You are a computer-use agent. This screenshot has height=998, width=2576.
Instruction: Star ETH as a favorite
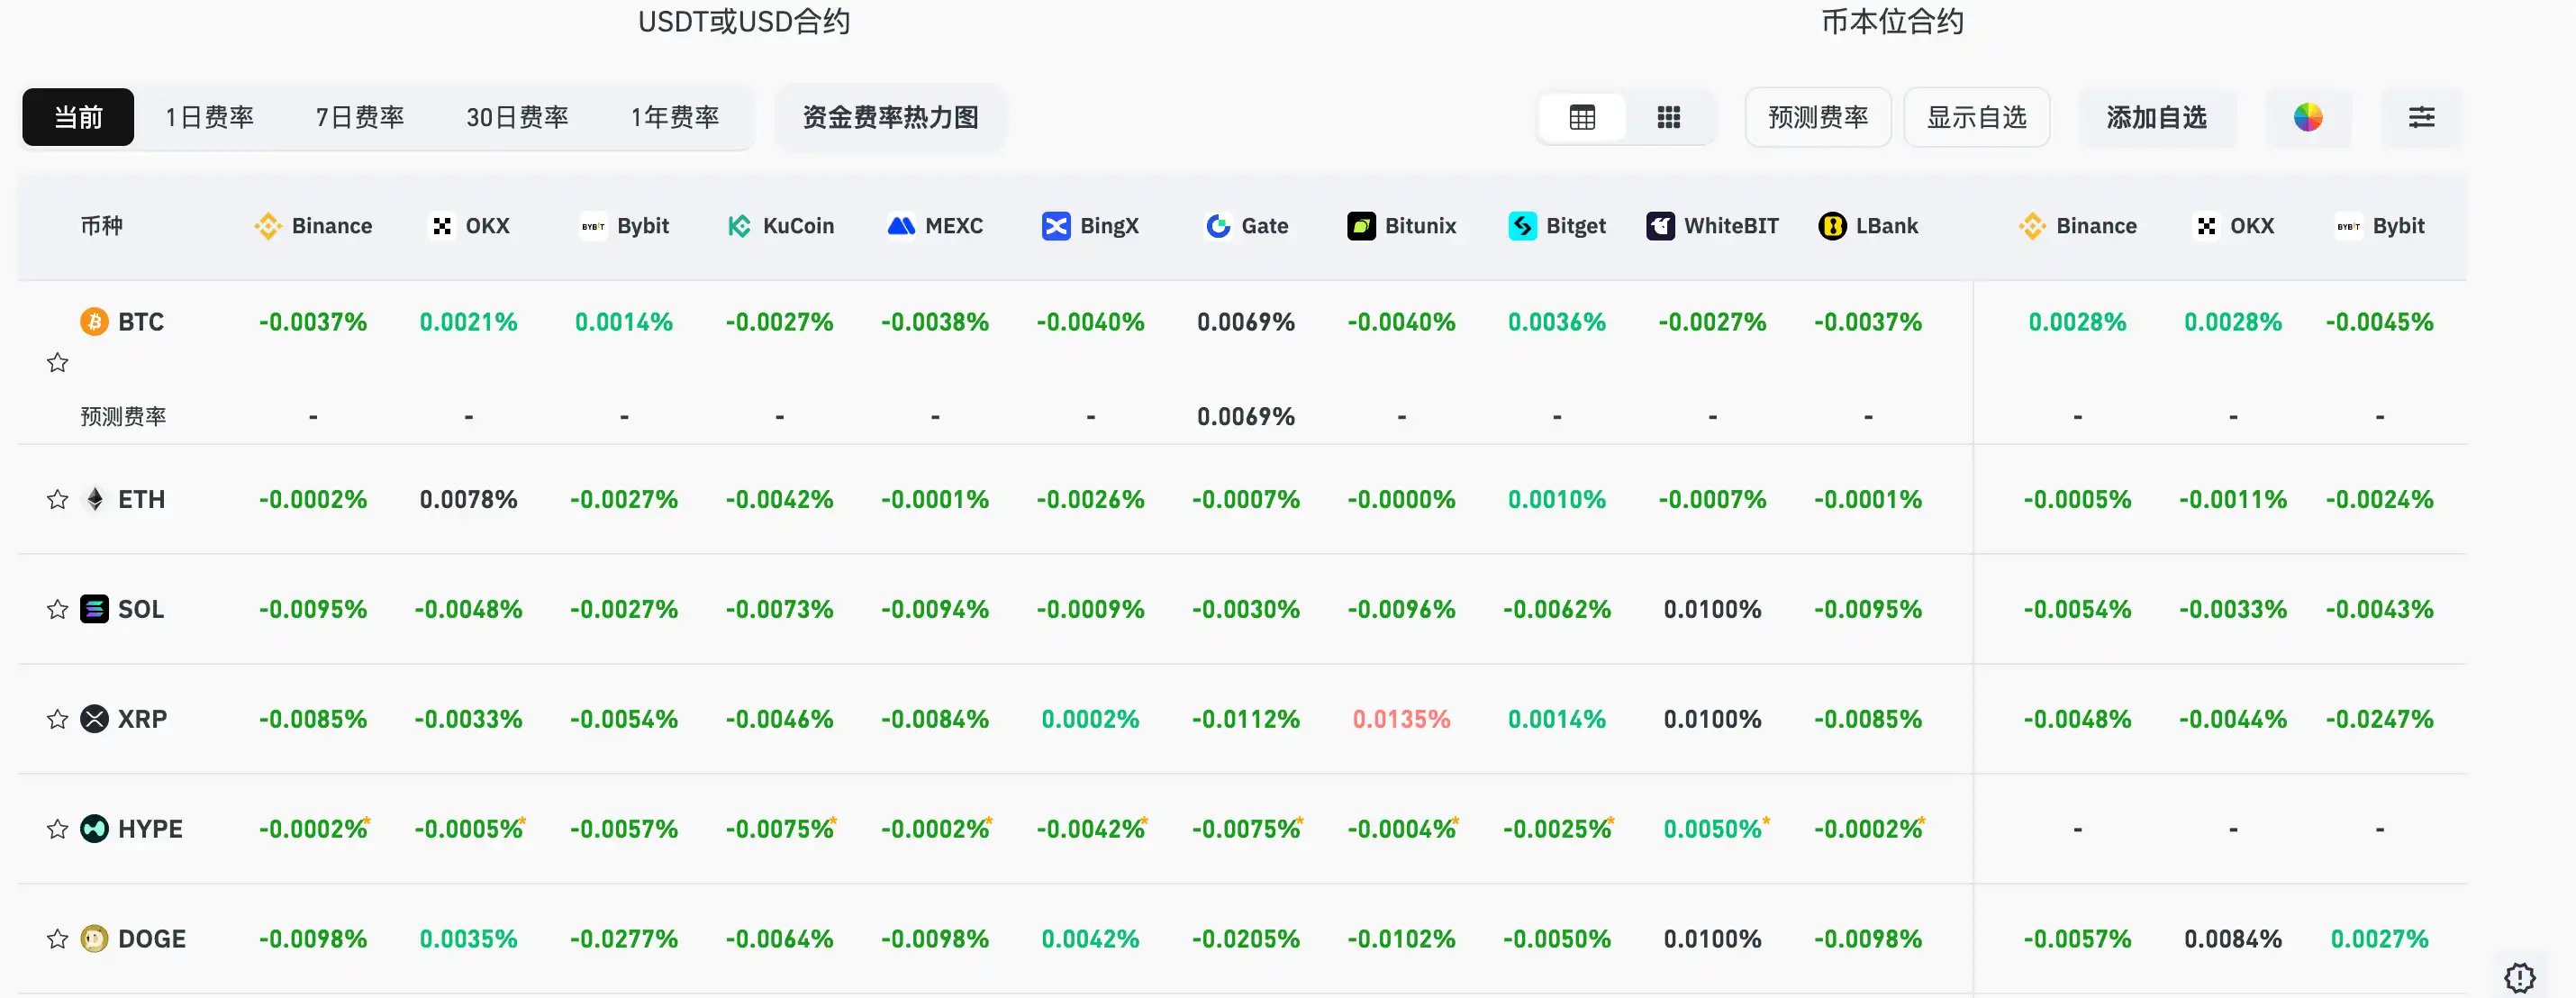(x=58, y=499)
